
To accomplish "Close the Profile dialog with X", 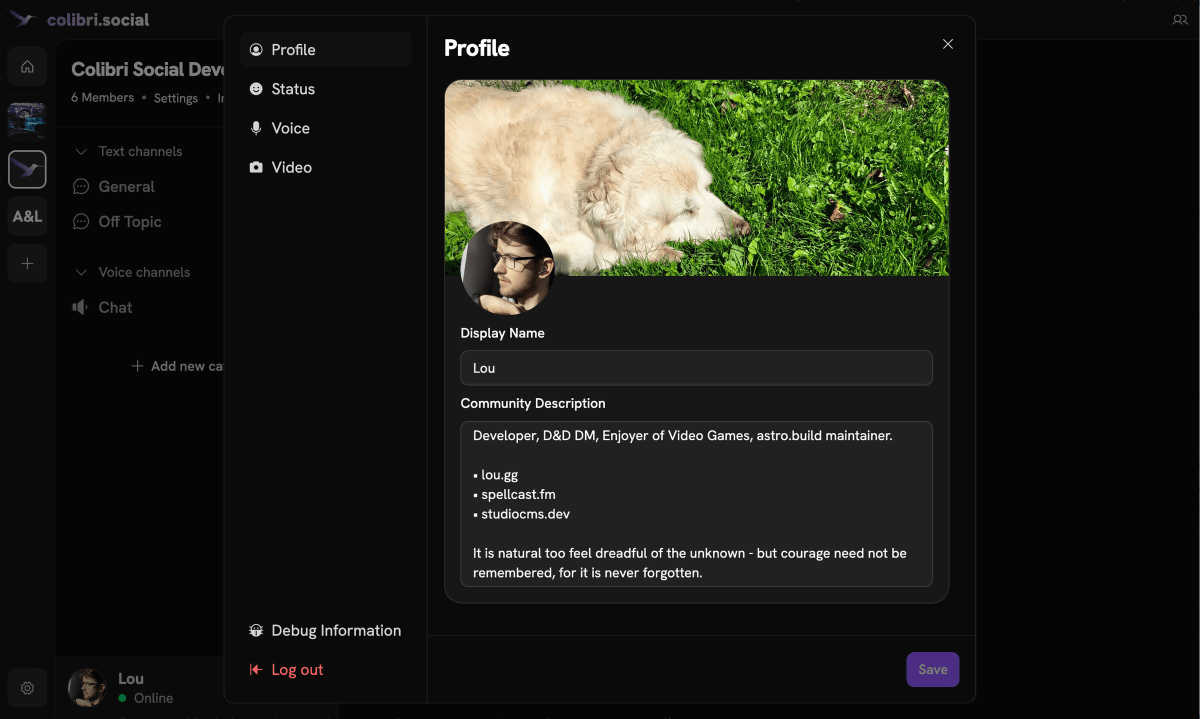I will click(948, 44).
